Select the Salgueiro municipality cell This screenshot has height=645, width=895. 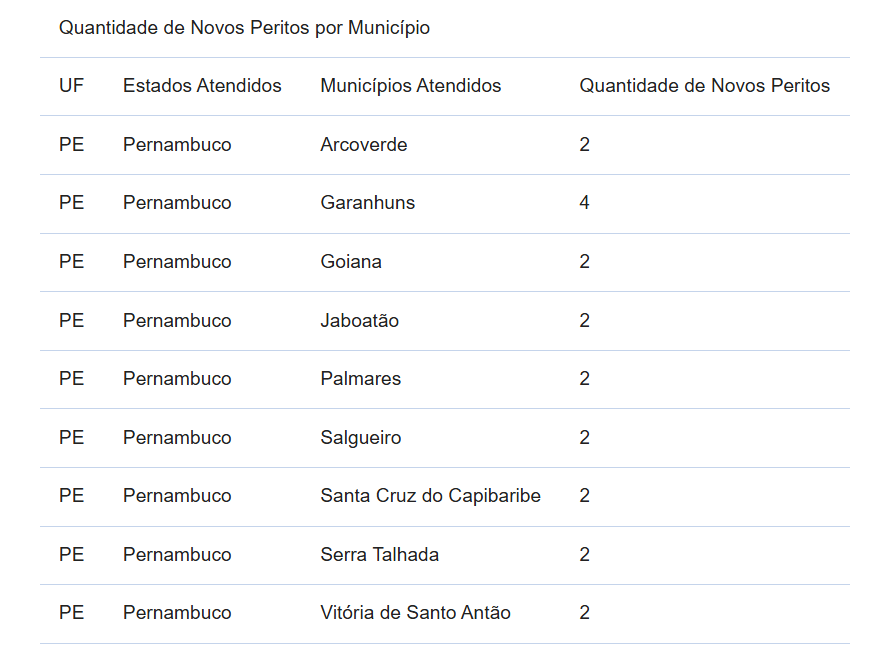pyautogui.click(x=361, y=437)
